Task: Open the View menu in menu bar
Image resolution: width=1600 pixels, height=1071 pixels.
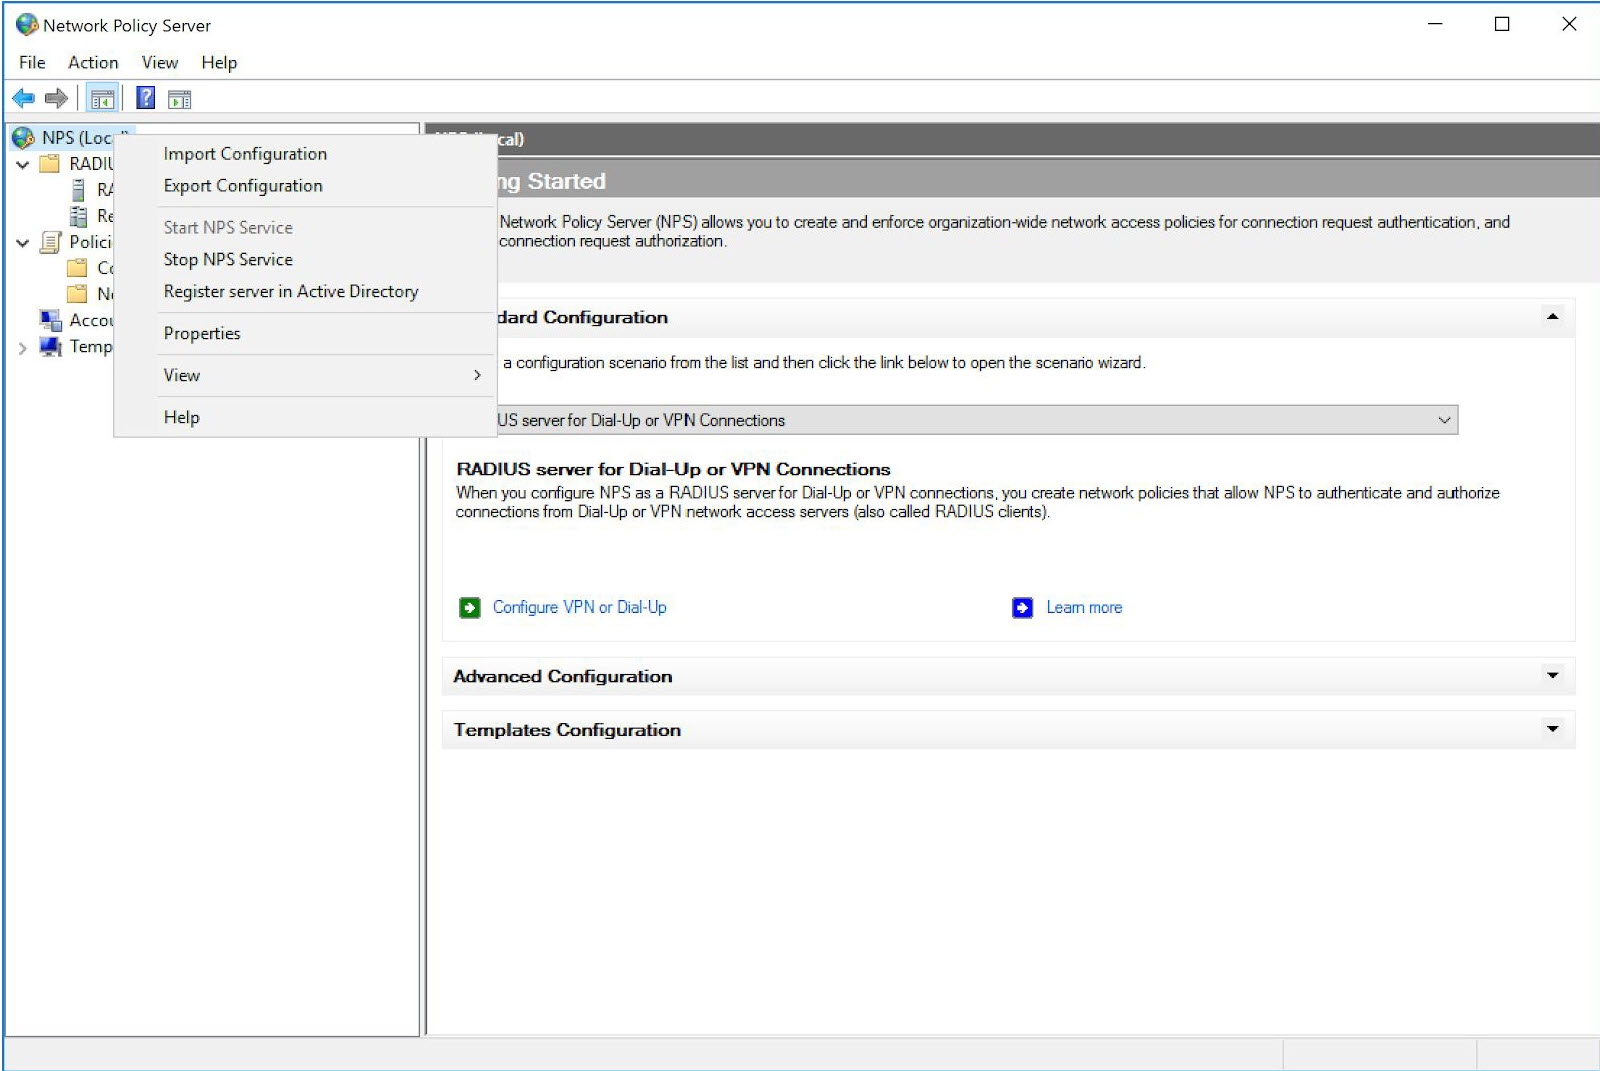Action: click(160, 62)
